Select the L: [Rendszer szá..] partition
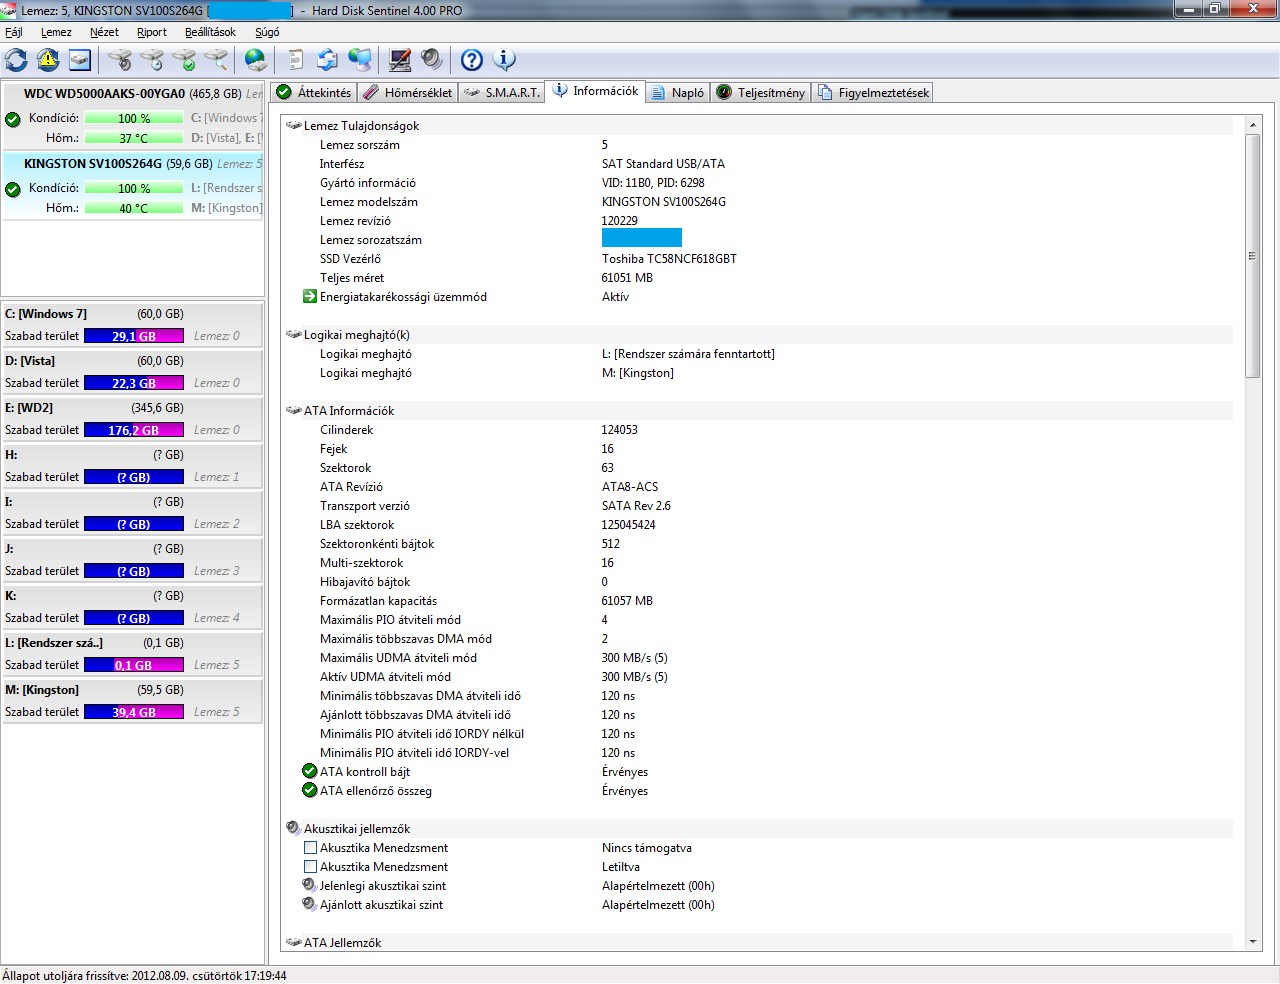Screen dimensions: 1280x984 133,654
